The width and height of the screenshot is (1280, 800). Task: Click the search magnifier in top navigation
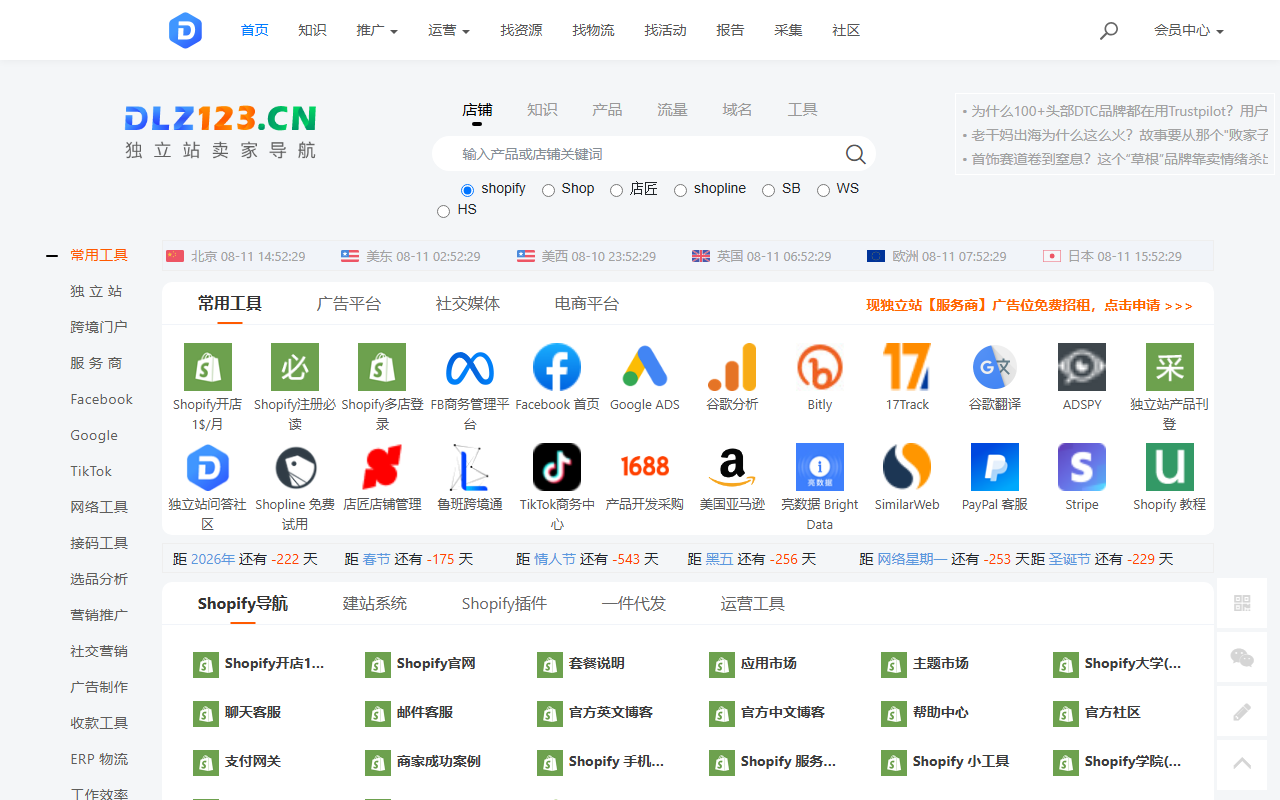coord(1108,31)
